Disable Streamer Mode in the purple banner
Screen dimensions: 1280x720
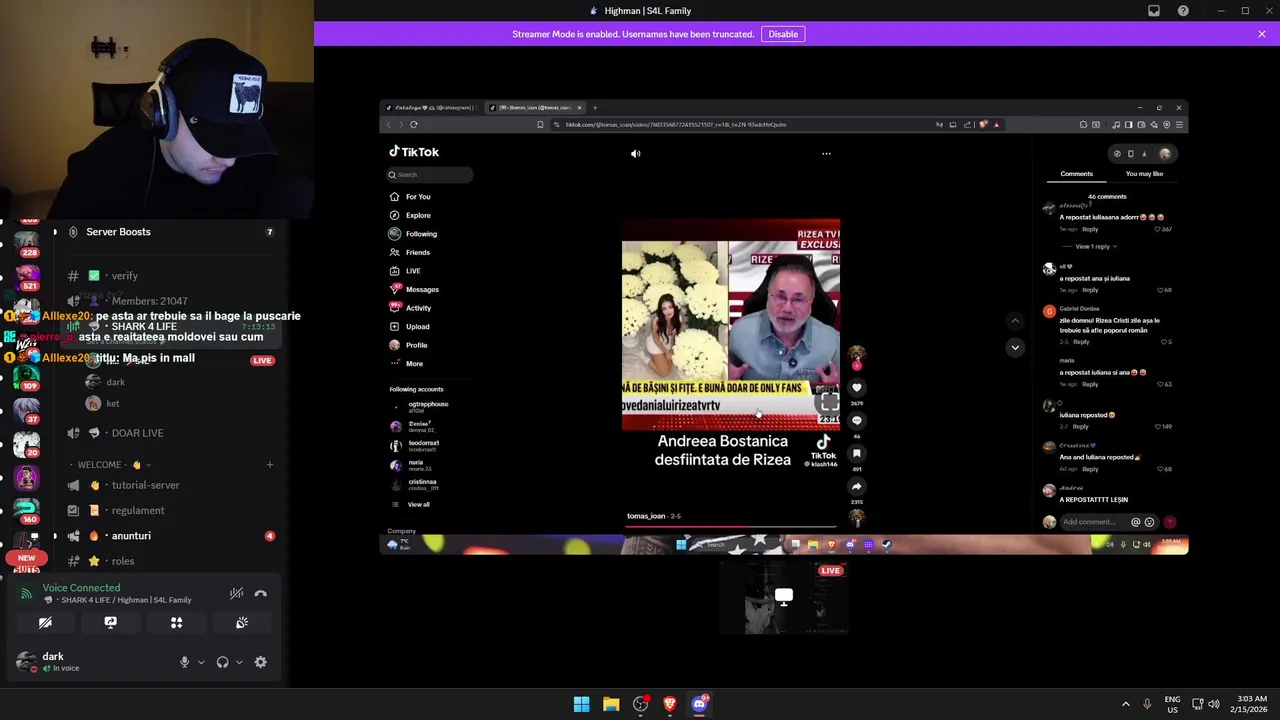tap(783, 34)
